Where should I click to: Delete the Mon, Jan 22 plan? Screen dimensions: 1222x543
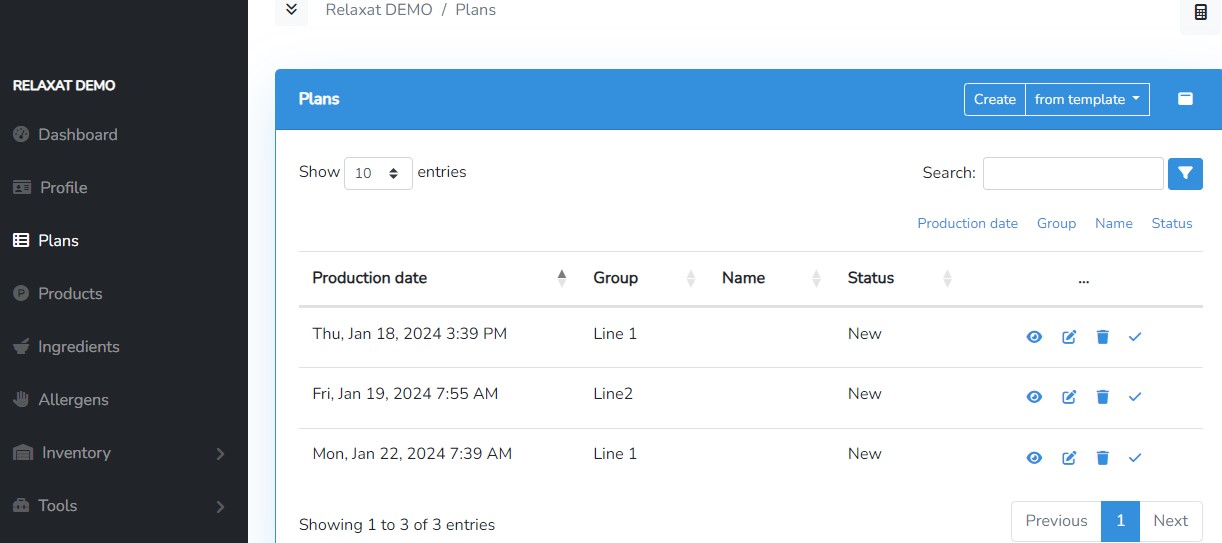[x=1102, y=458]
